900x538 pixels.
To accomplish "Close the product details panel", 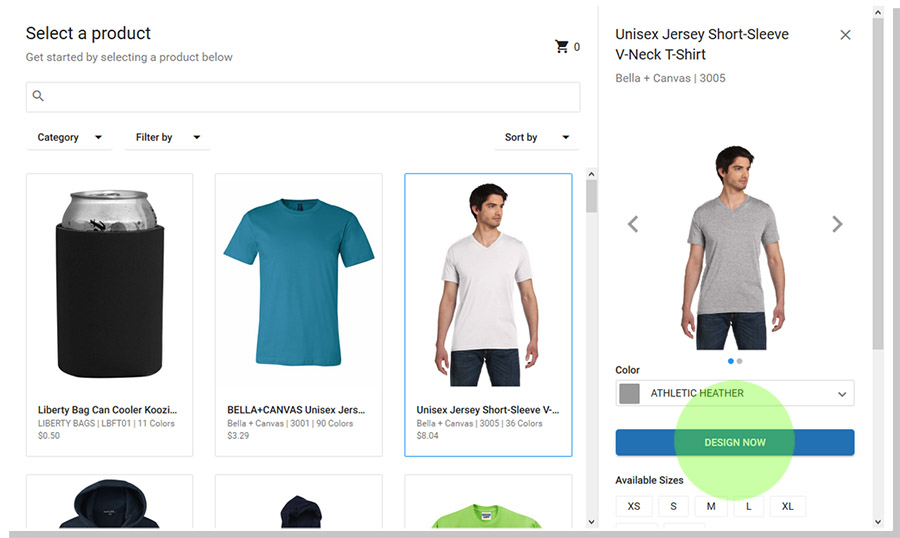I will (x=845, y=35).
